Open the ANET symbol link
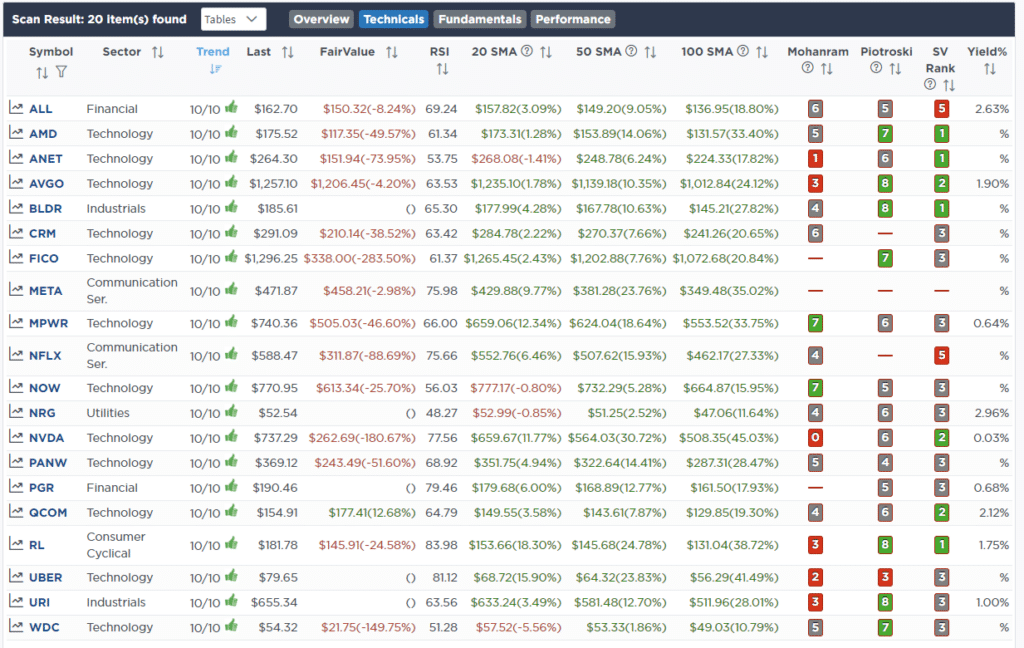 click(46, 159)
